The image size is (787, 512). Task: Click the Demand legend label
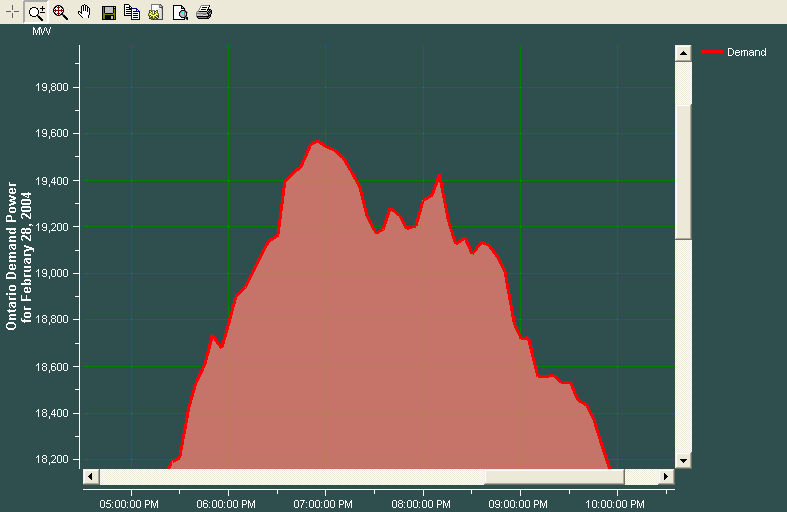[746, 52]
